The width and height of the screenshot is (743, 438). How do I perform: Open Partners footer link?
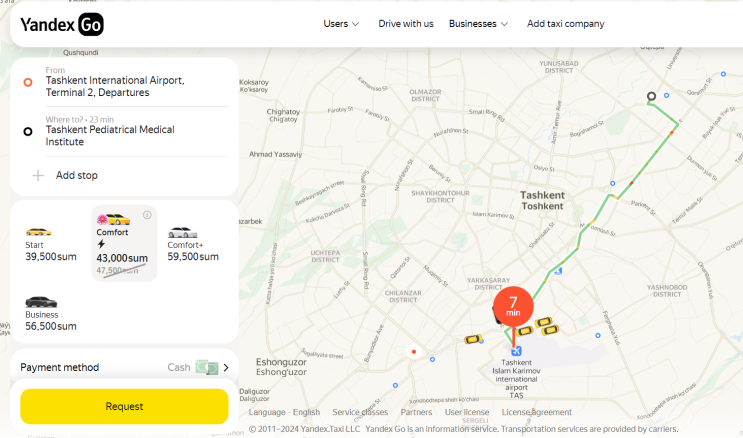(416, 412)
